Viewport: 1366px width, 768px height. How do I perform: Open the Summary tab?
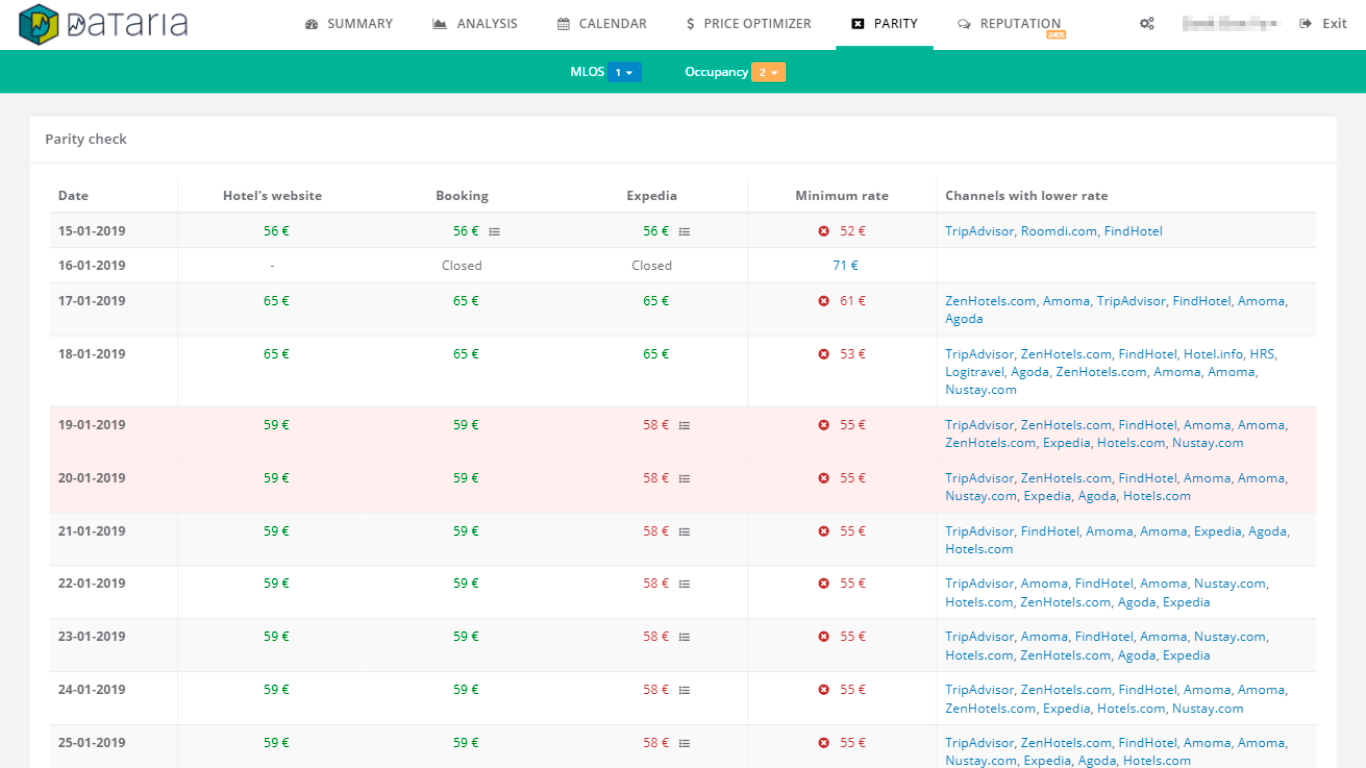[349, 24]
